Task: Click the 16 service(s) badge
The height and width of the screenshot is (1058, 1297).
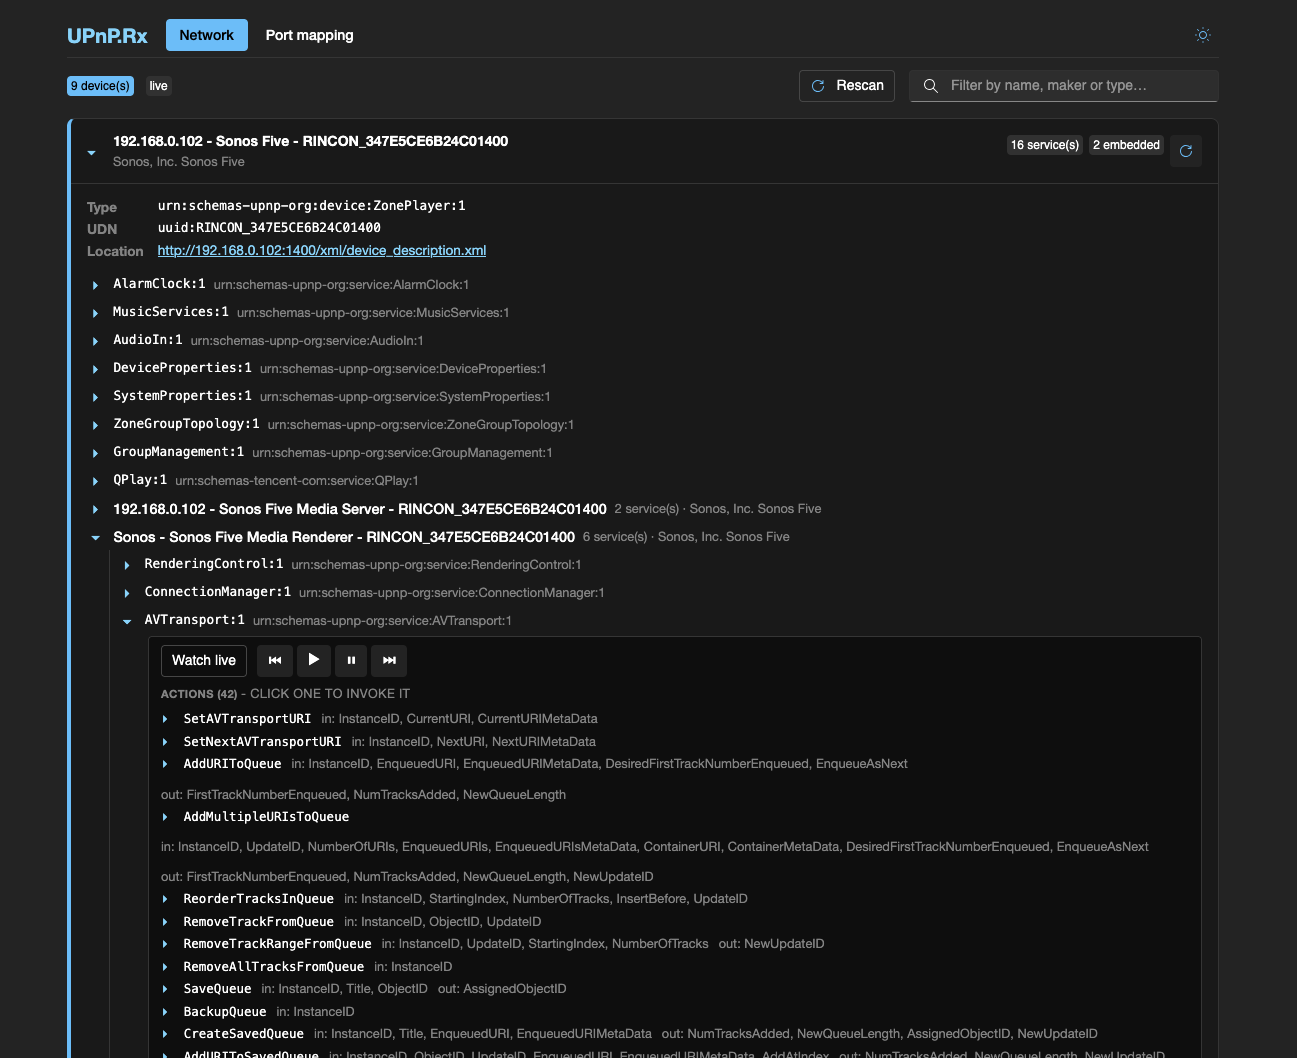Action: pos(1045,145)
